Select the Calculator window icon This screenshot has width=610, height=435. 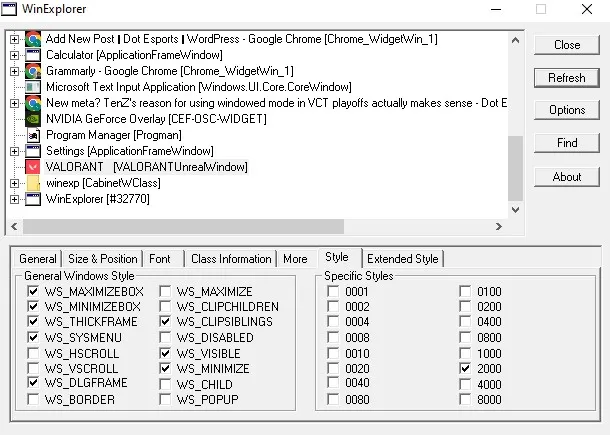33,55
